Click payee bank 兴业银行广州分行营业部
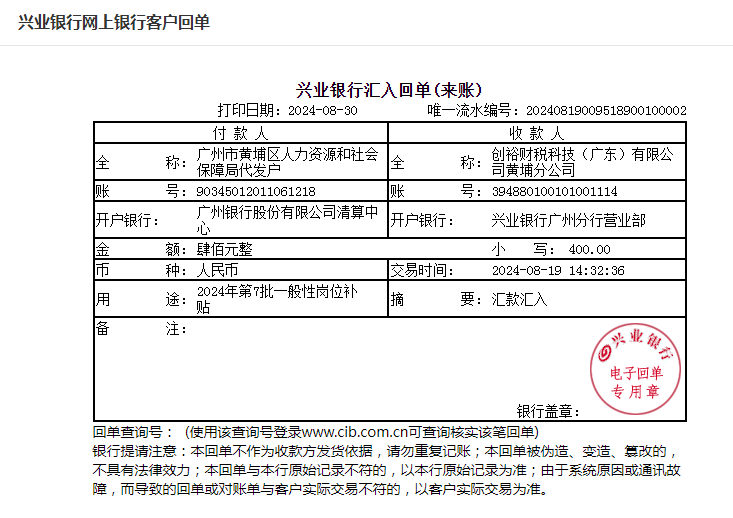 pyautogui.click(x=568, y=220)
